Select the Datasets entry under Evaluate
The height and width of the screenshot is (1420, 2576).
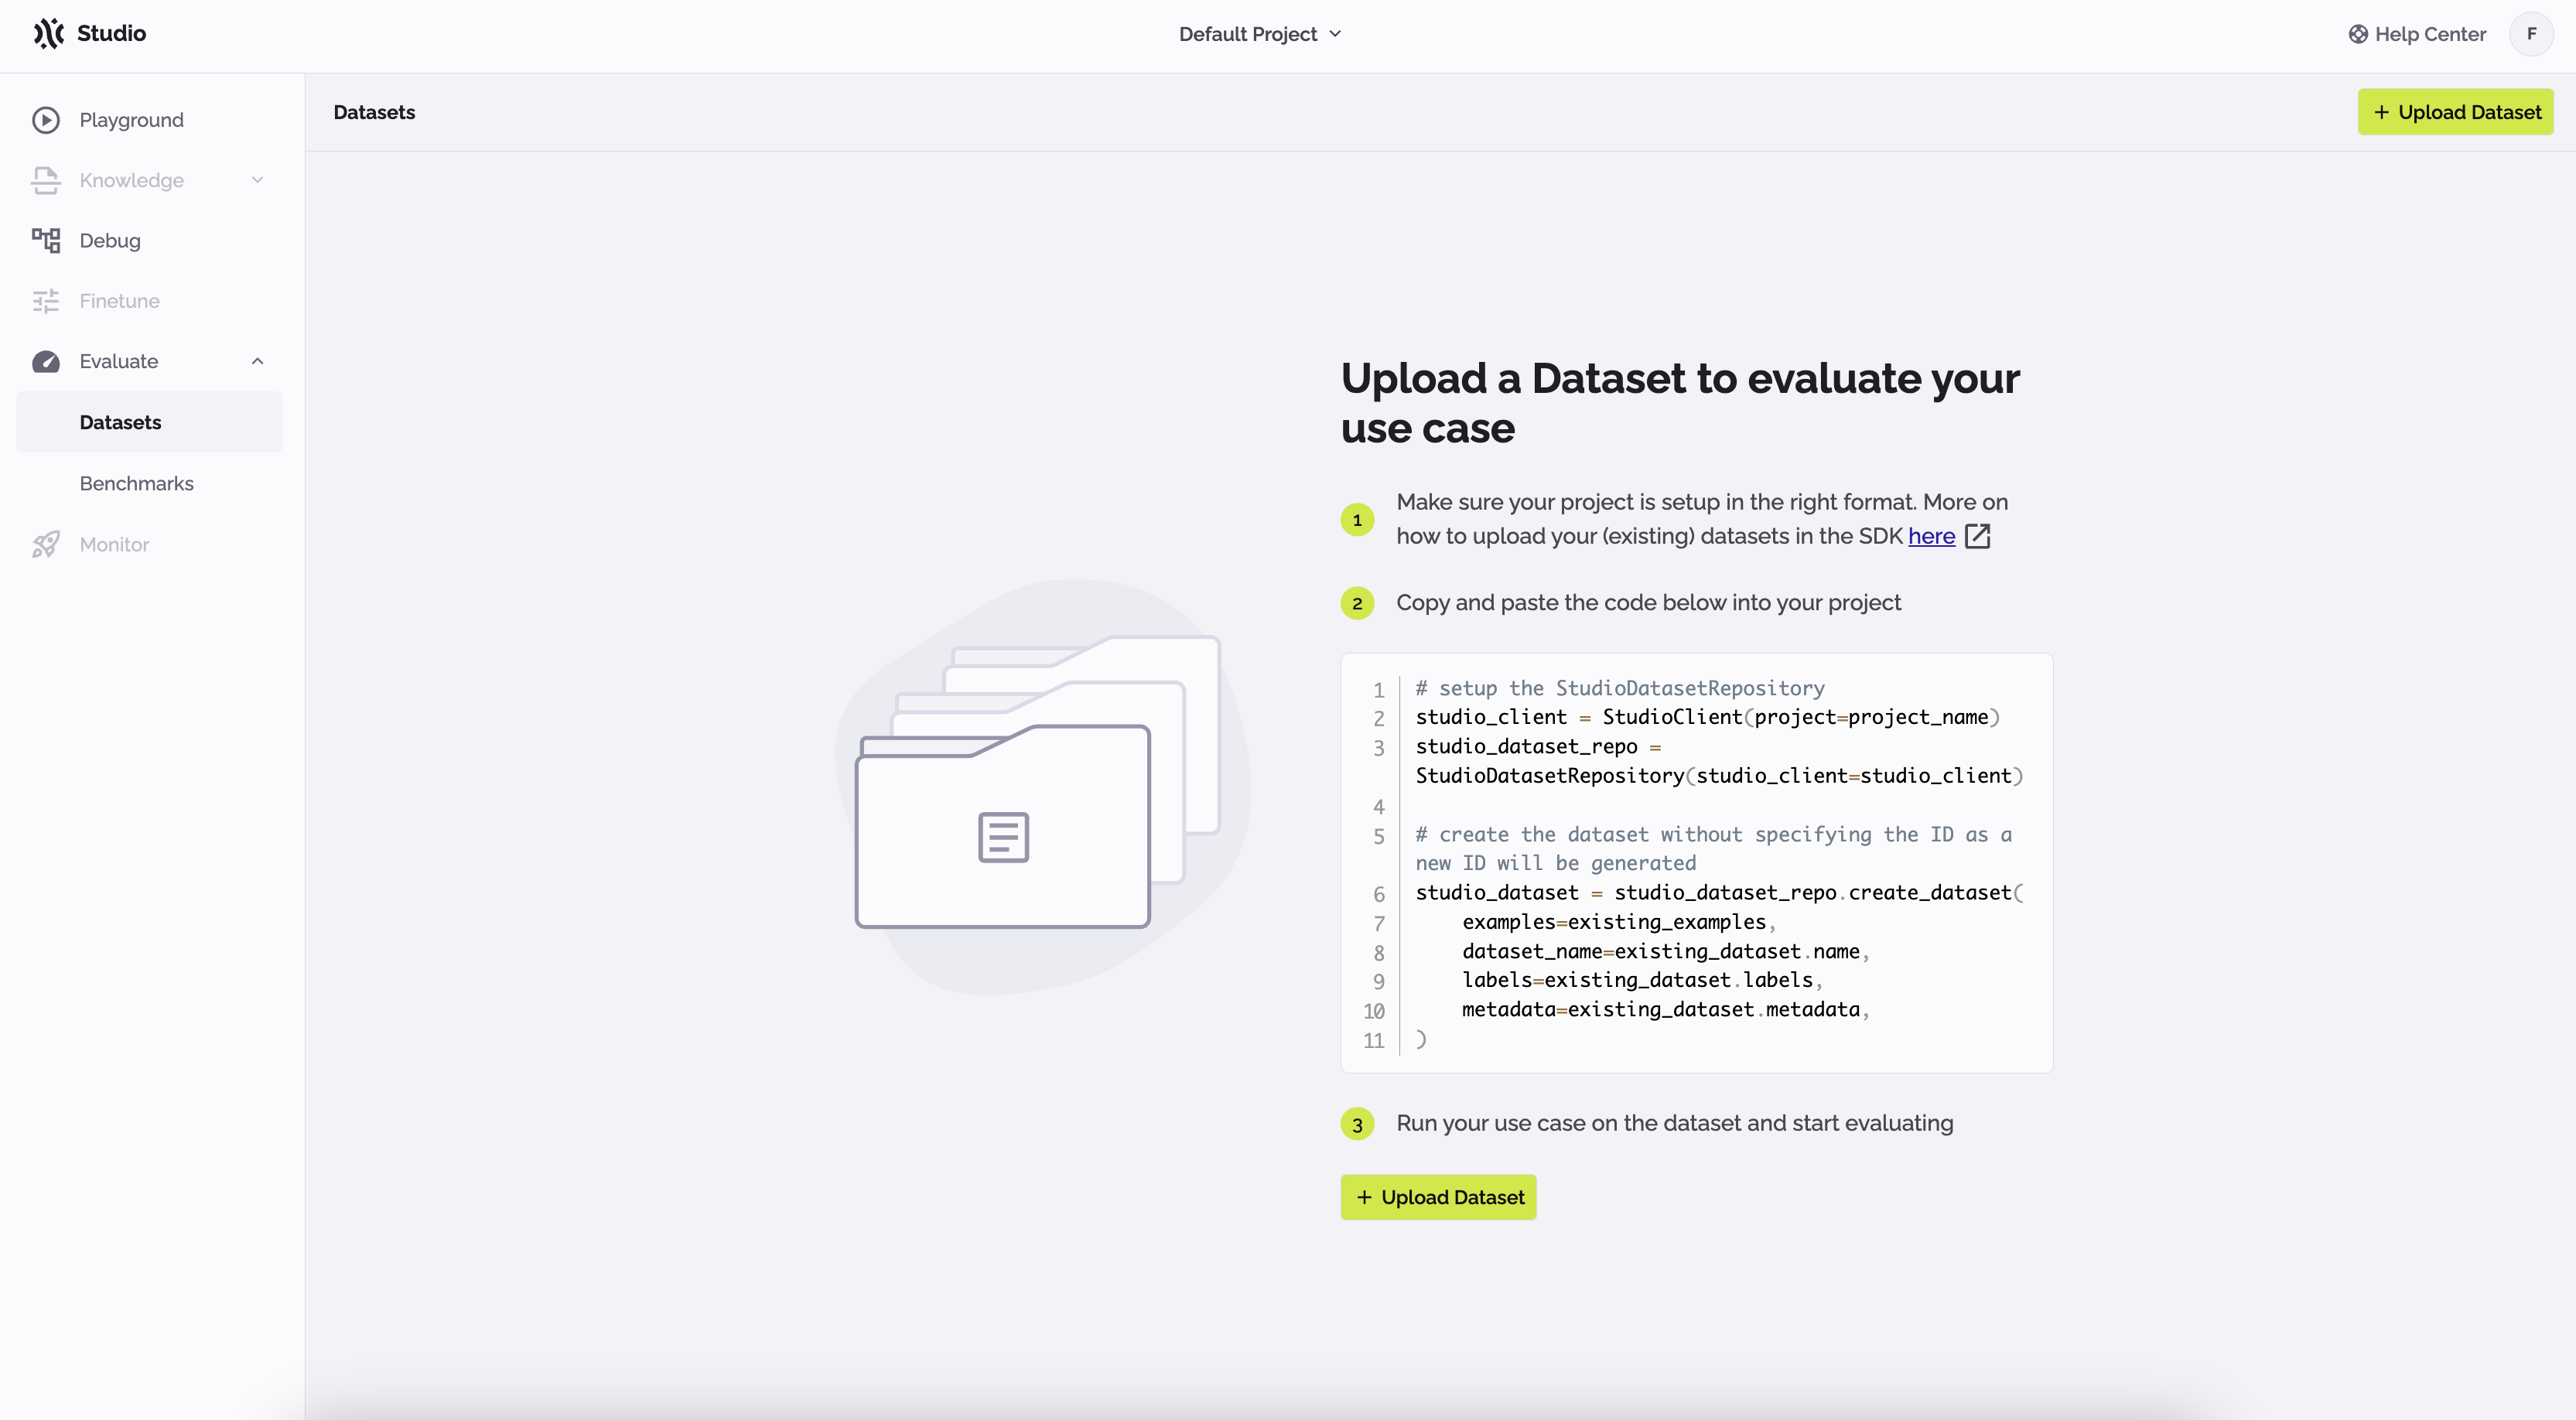(120, 422)
